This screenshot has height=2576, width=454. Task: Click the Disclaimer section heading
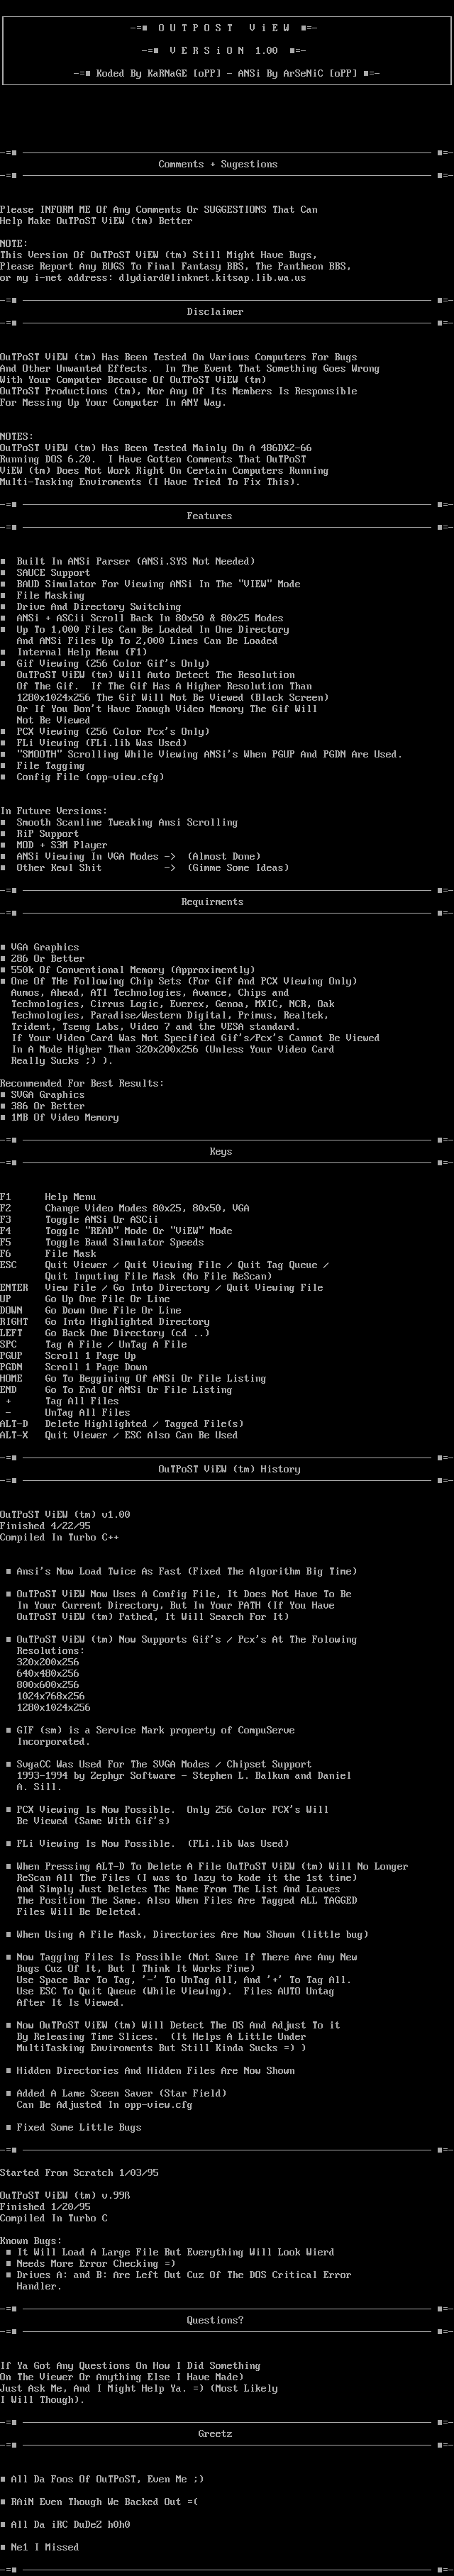215,312
